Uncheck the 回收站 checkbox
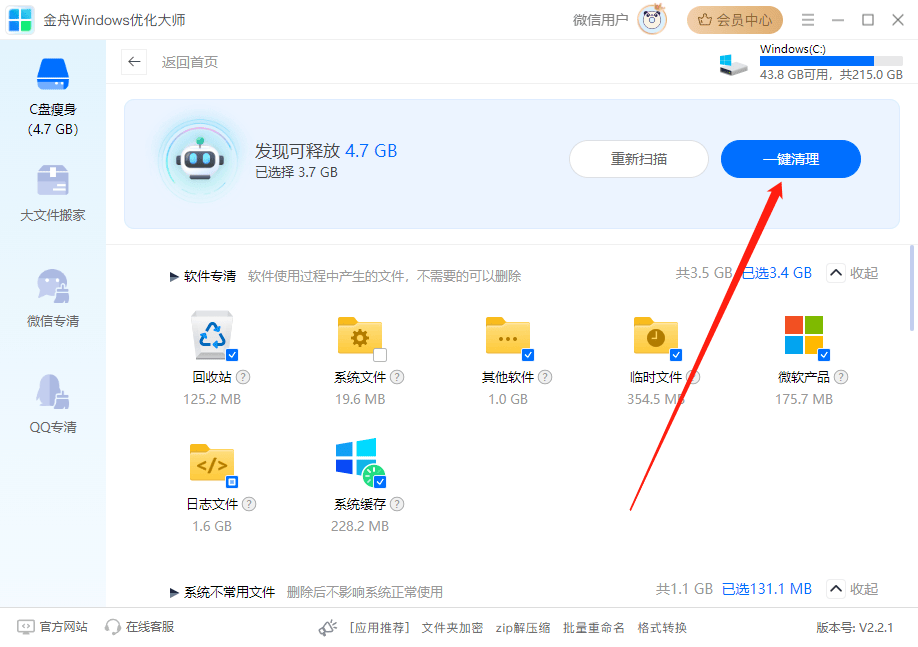The width and height of the screenshot is (918, 647). coord(232,355)
